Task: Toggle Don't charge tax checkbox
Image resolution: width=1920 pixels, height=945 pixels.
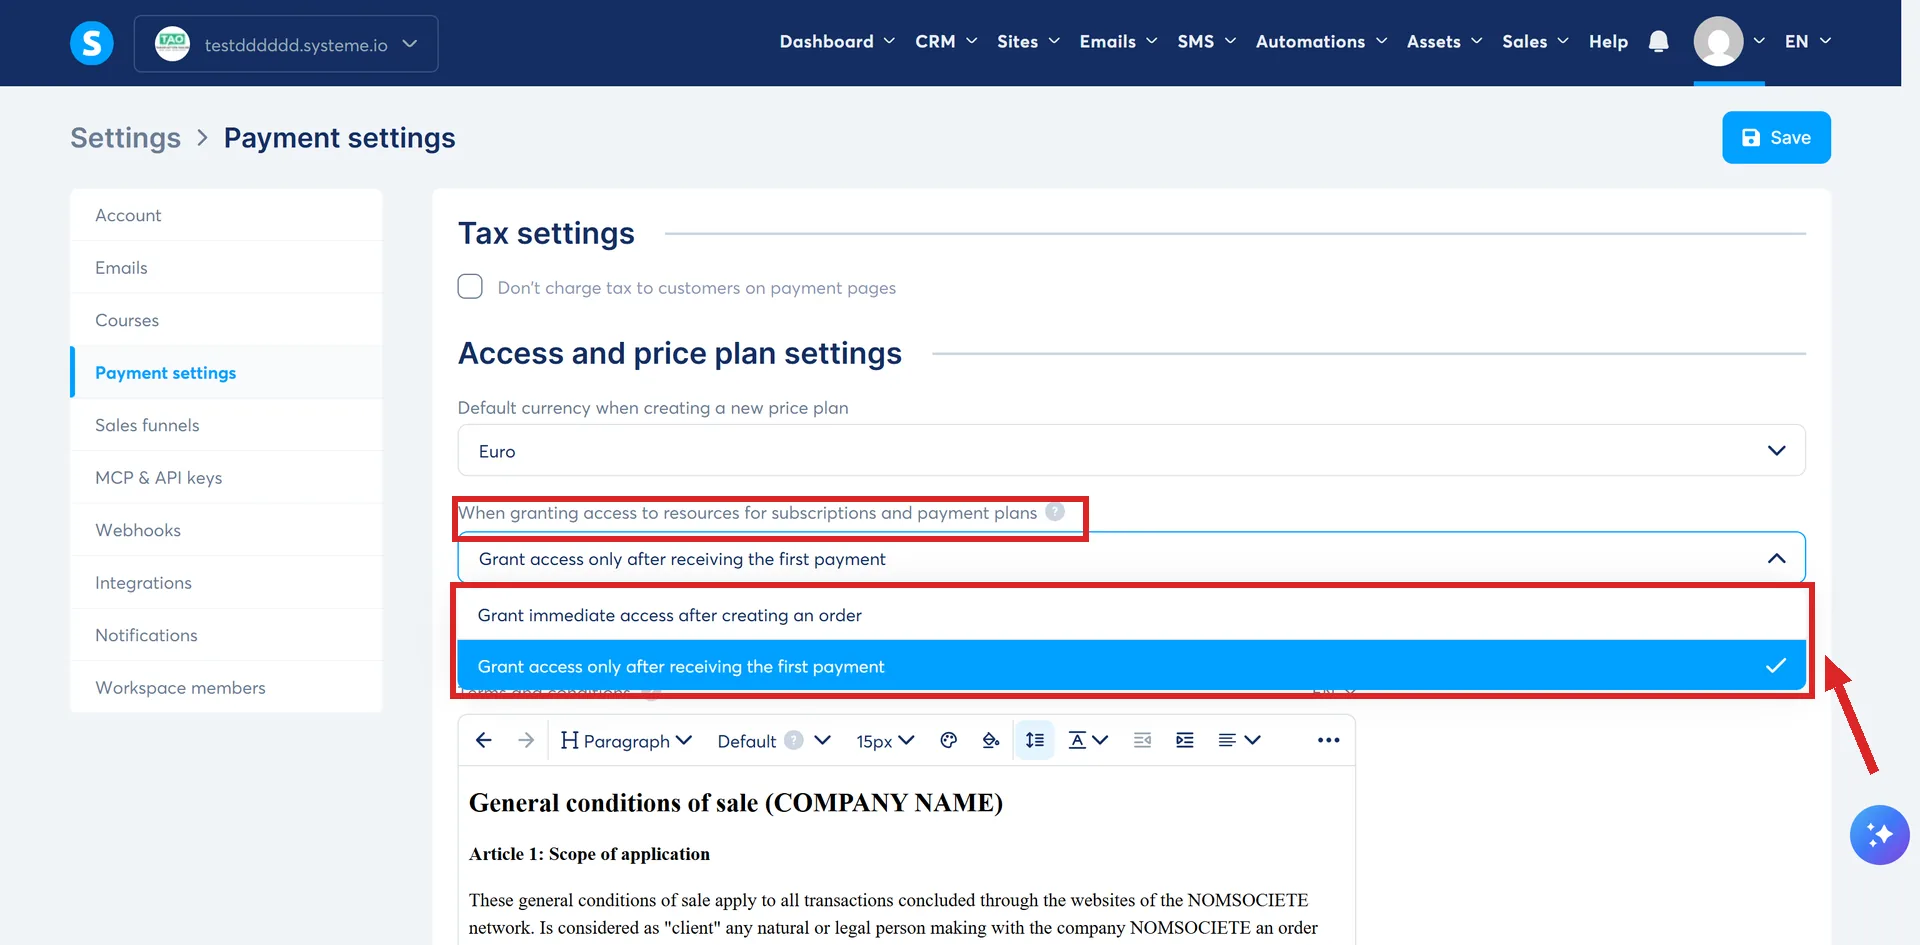Action: (x=470, y=287)
